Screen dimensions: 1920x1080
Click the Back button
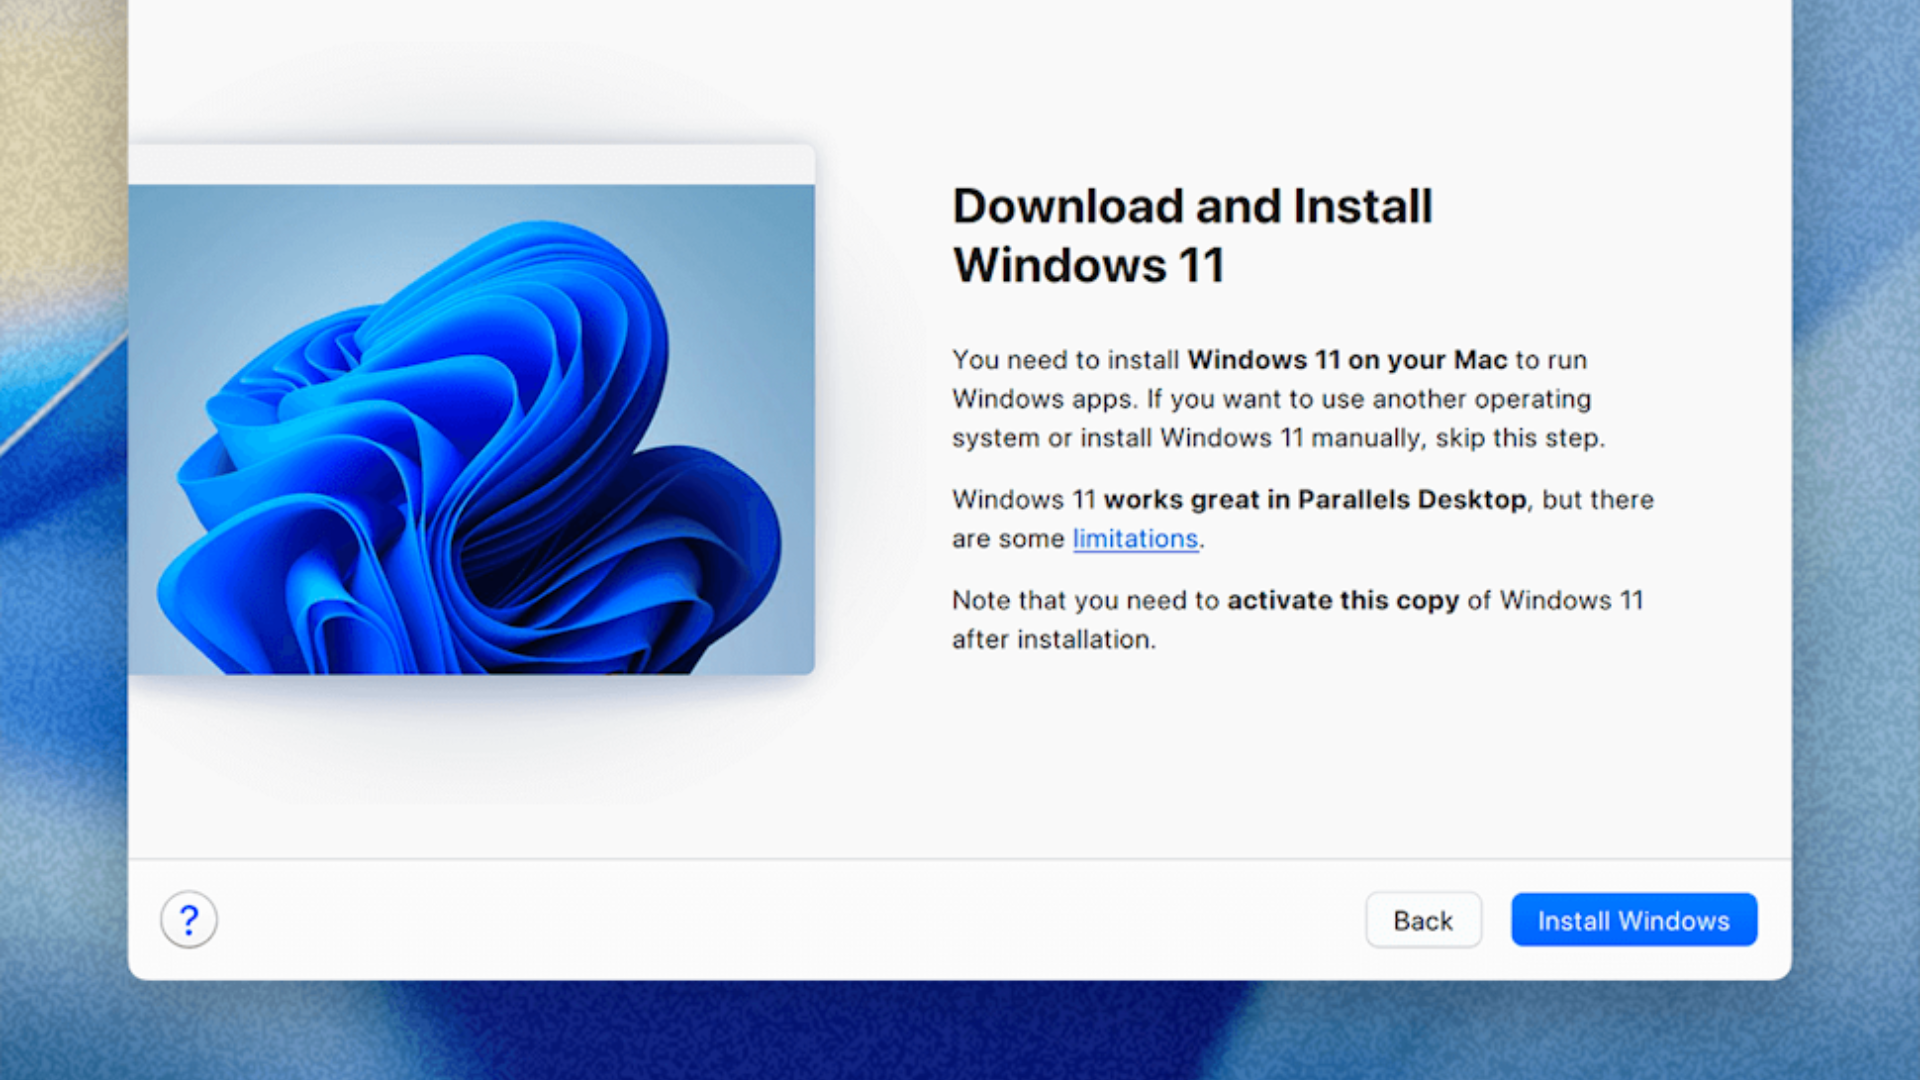[x=1423, y=920]
